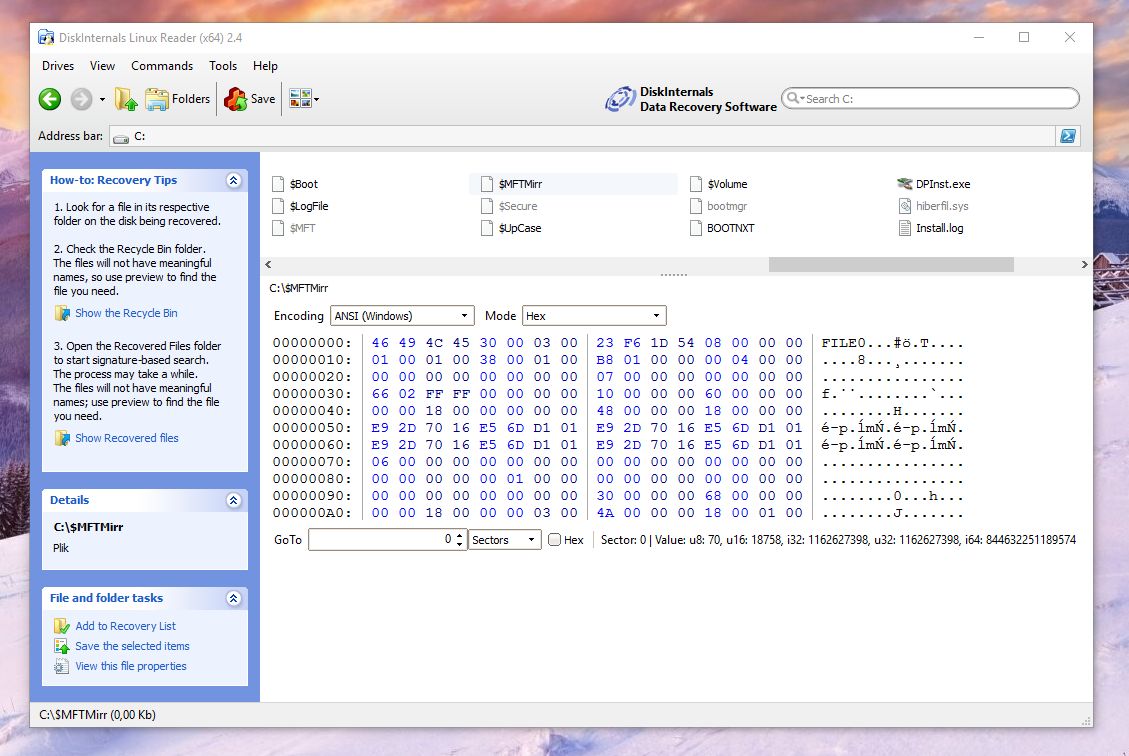Click the Add to Recovery List icon
Screen dimensions: 1129x756
point(62,626)
